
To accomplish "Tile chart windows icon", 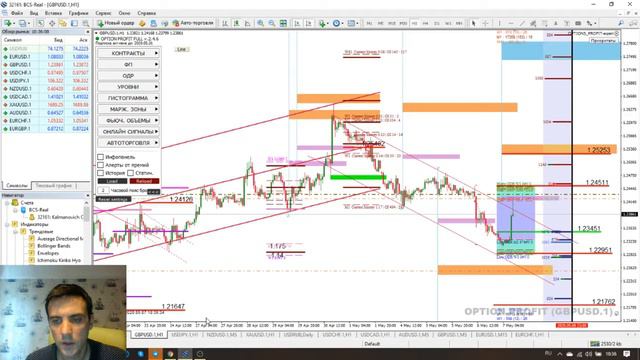I will point(283,23).
